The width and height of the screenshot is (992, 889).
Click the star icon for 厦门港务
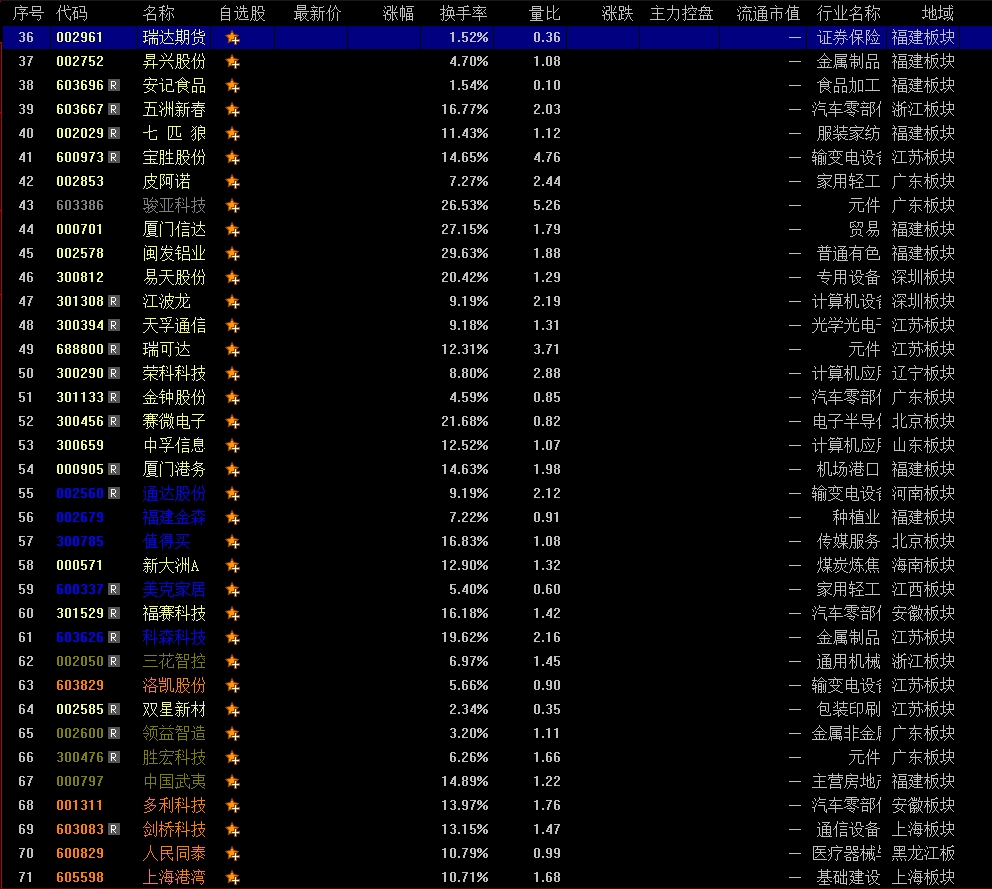click(x=233, y=470)
